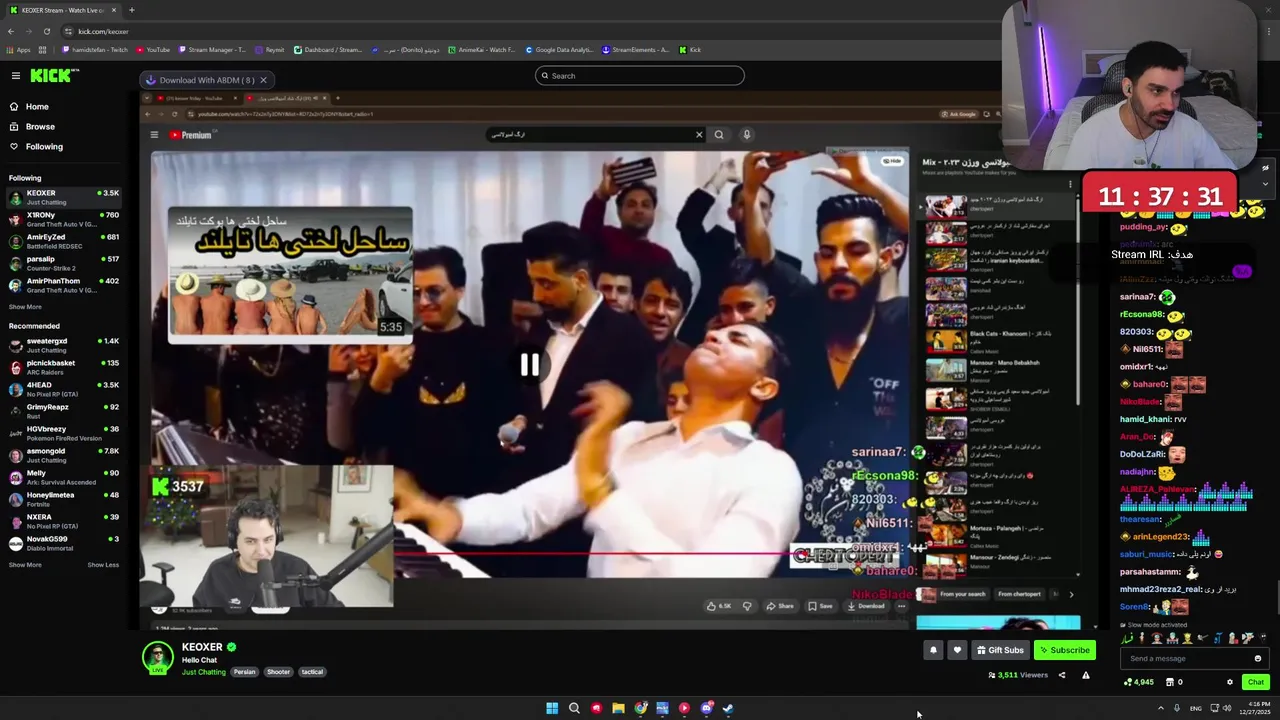Click ENG language indicator in tray
The image size is (1280, 720).
point(1195,708)
